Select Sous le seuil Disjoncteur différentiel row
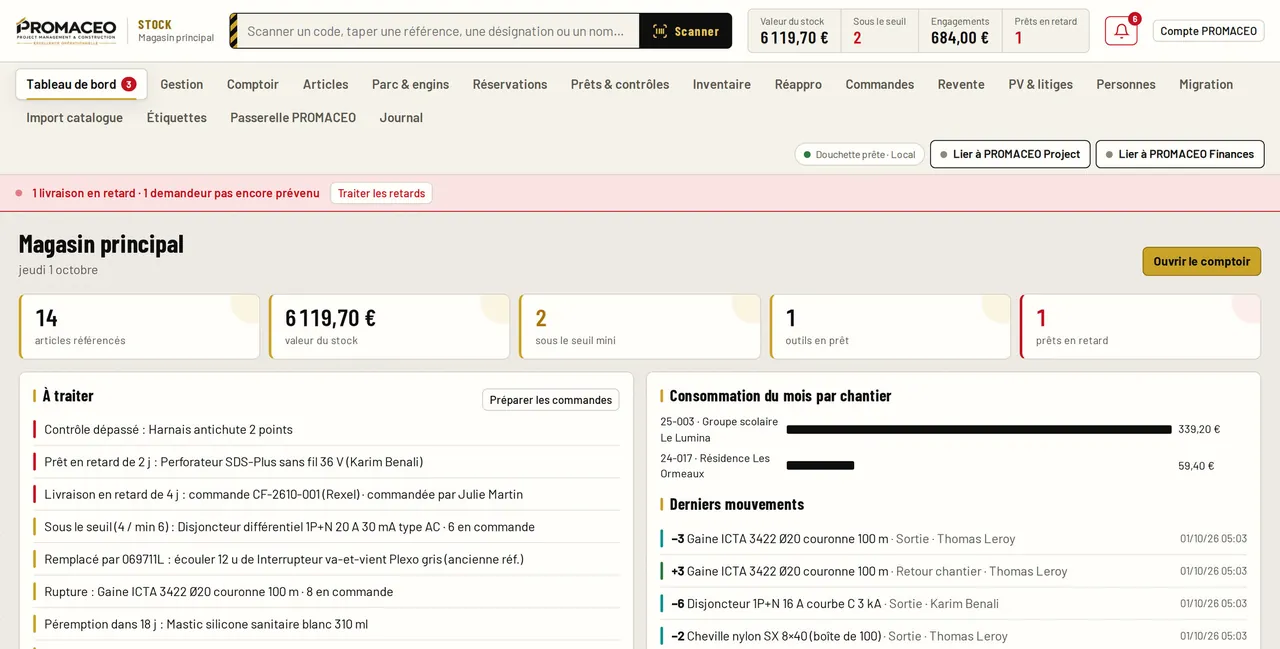This screenshot has height=649, width=1280. pyautogui.click(x=326, y=526)
